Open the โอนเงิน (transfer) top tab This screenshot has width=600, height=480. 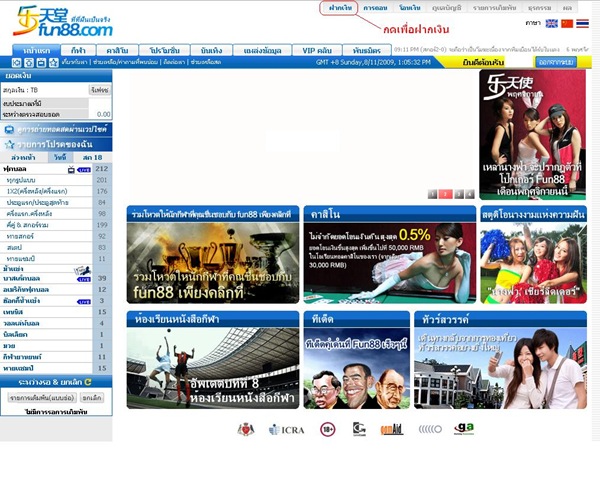click(409, 8)
